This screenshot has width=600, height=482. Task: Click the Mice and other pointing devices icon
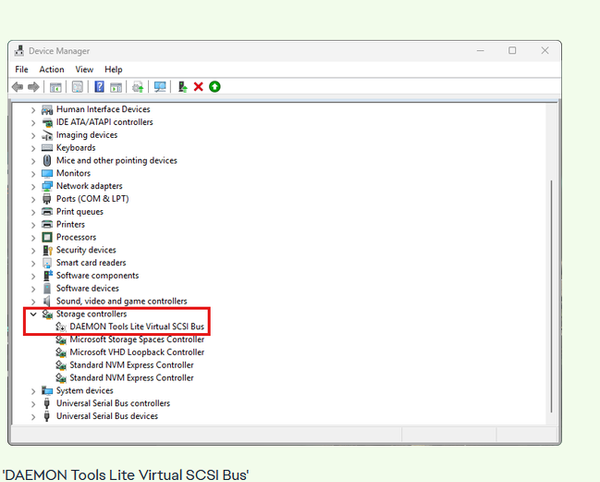[x=47, y=160]
